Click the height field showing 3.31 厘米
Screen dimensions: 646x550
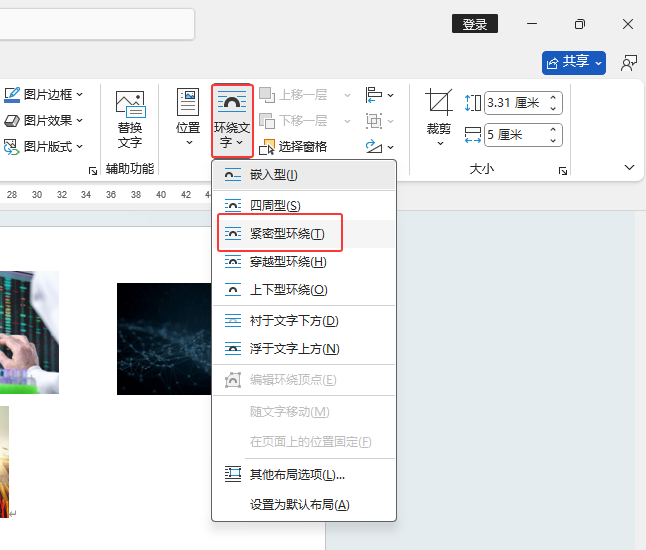click(516, 103)
